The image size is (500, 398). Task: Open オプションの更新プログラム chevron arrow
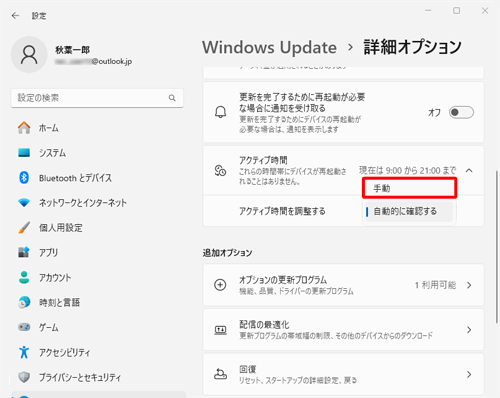(x=469, y=285)
